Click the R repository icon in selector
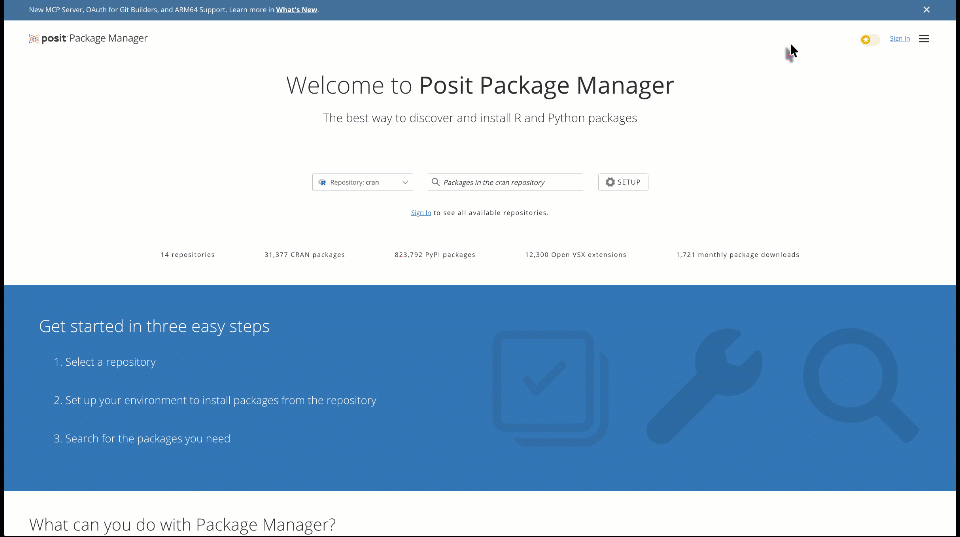 (322, 183)
